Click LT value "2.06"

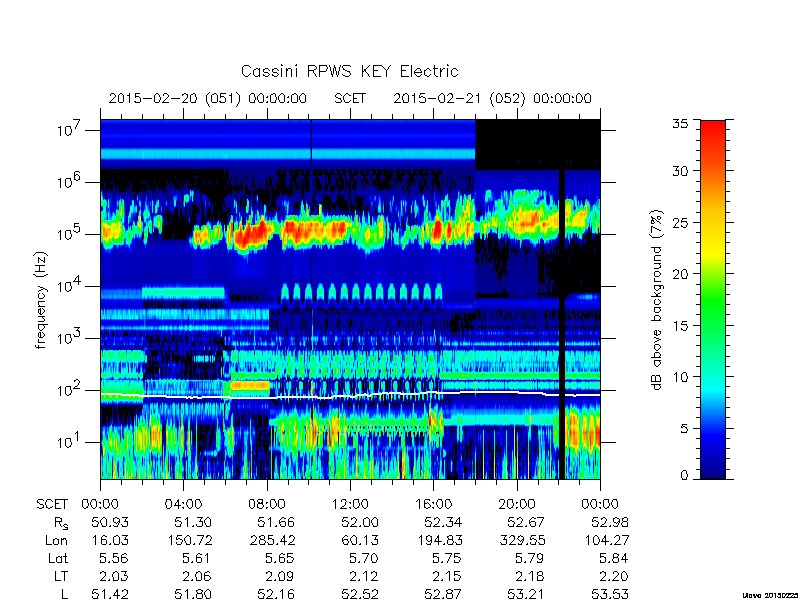[x=197, y=576]
